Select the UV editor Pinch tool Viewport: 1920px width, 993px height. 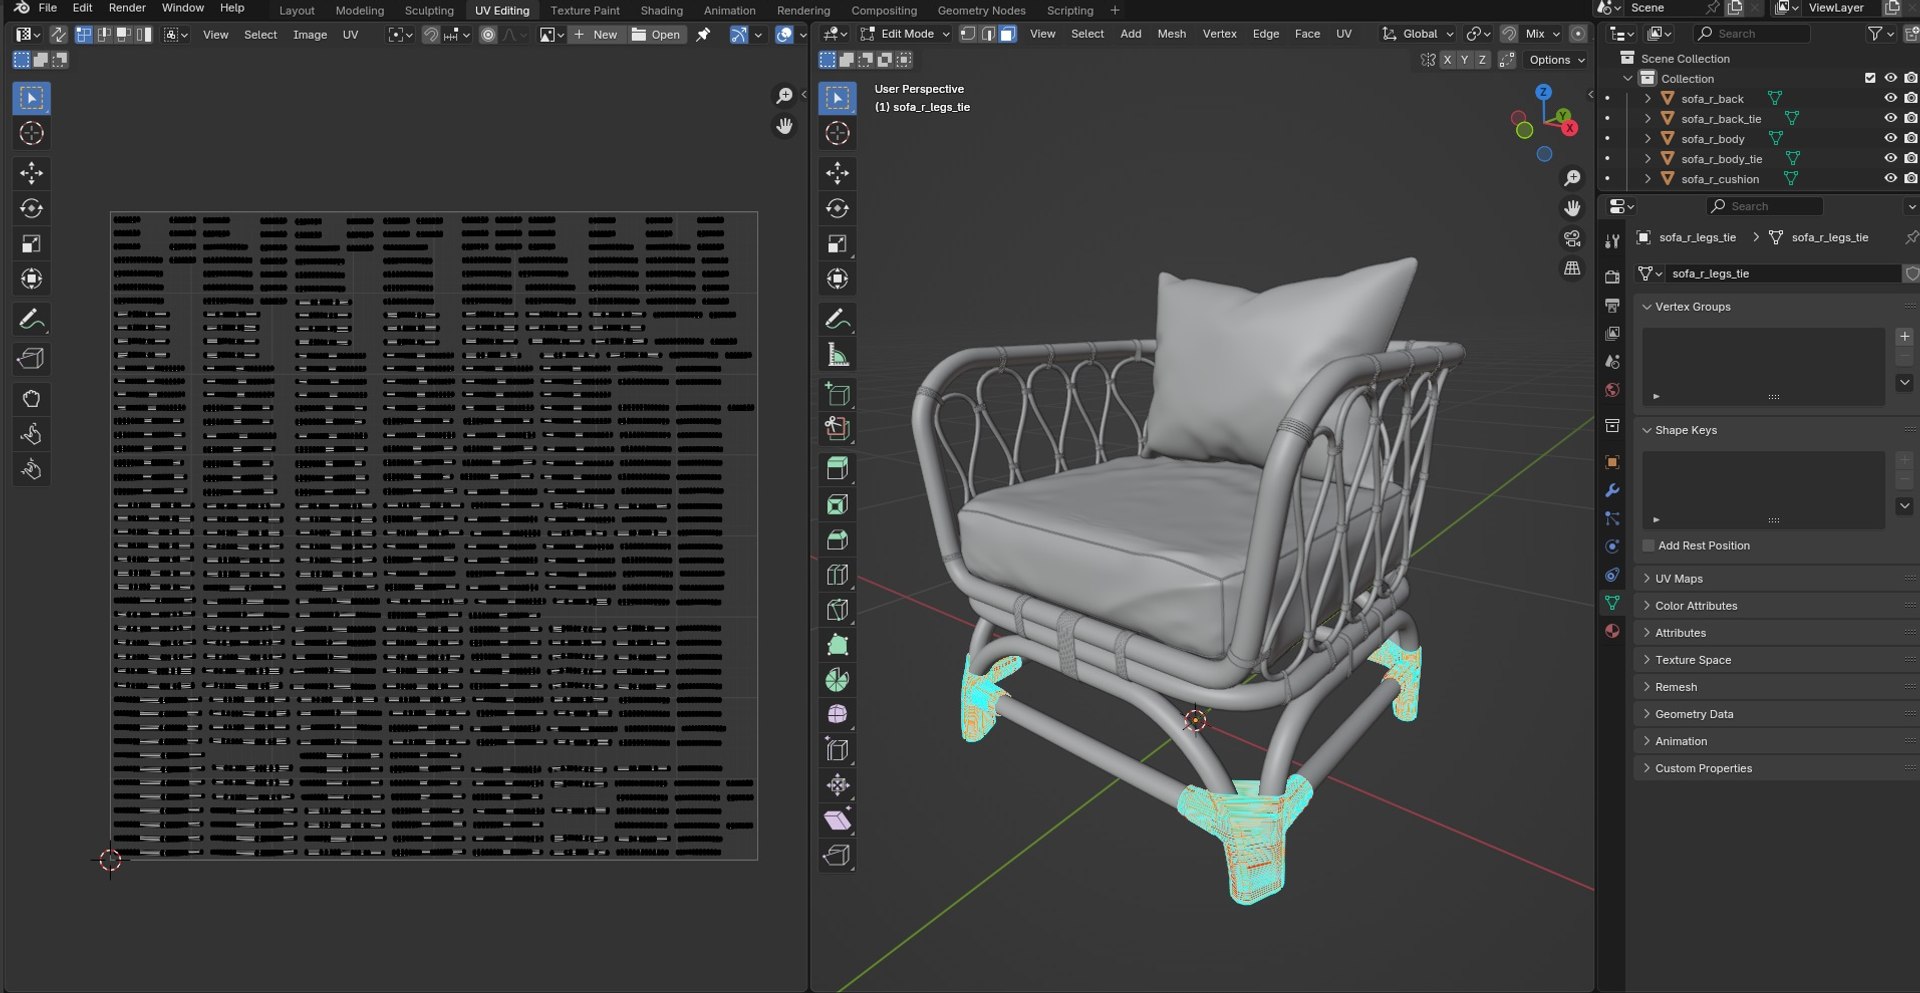coord(31,469)
